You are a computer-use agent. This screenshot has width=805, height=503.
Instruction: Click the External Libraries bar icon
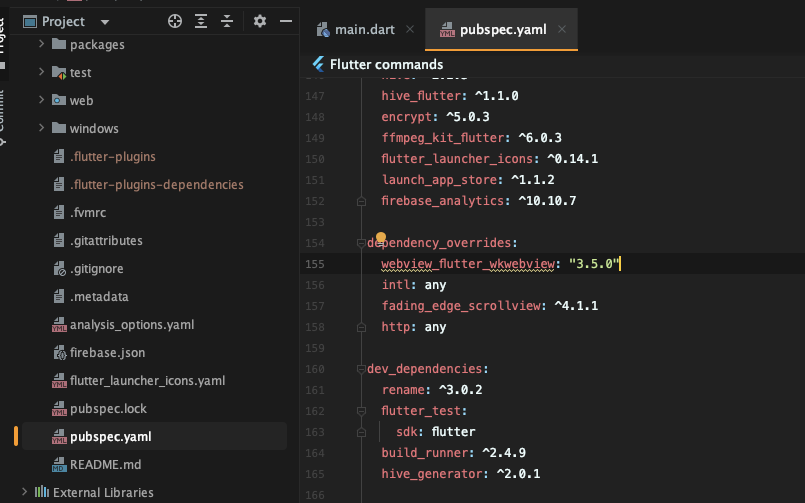point(42,492)
